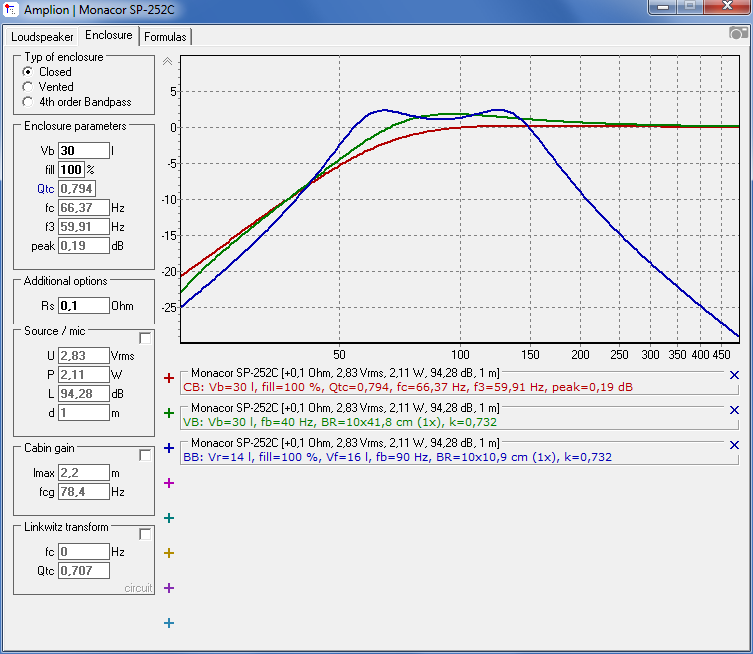The image size is (753, 654).
Task: Click the distance d field
Action: 84,413
